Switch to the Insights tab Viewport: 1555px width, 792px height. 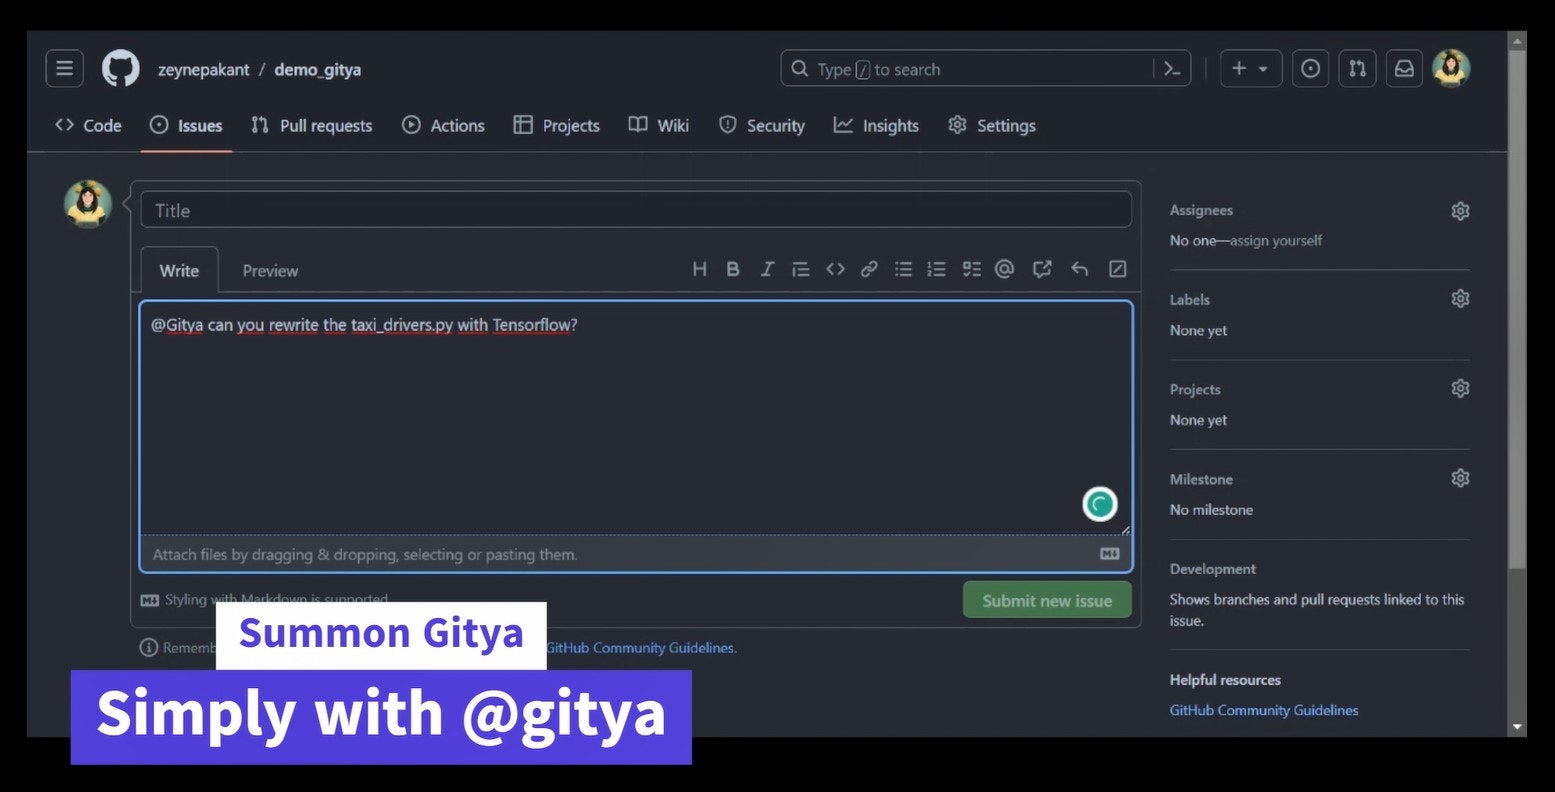pos(876,125)
